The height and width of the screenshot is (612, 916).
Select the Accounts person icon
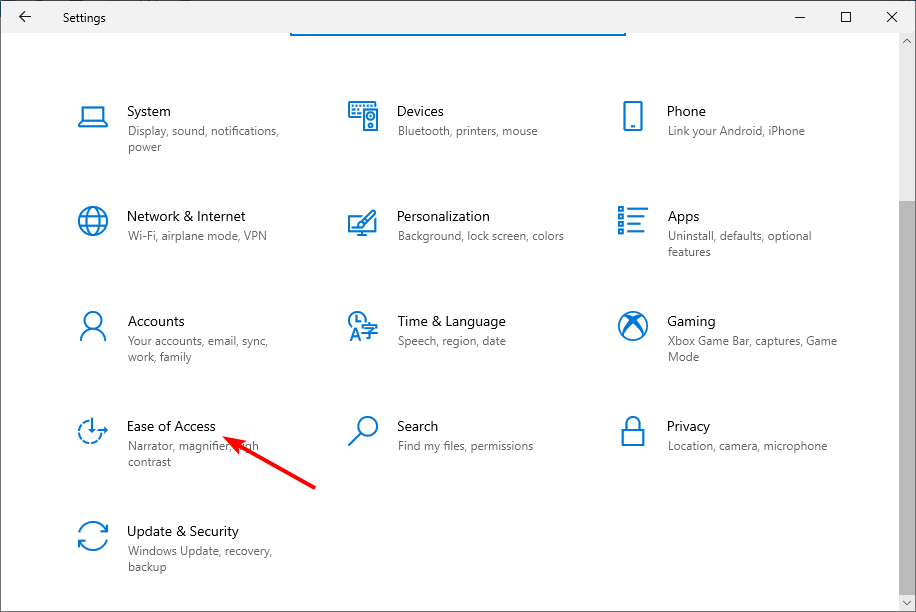pyautogui.click(x=93, y=326)
